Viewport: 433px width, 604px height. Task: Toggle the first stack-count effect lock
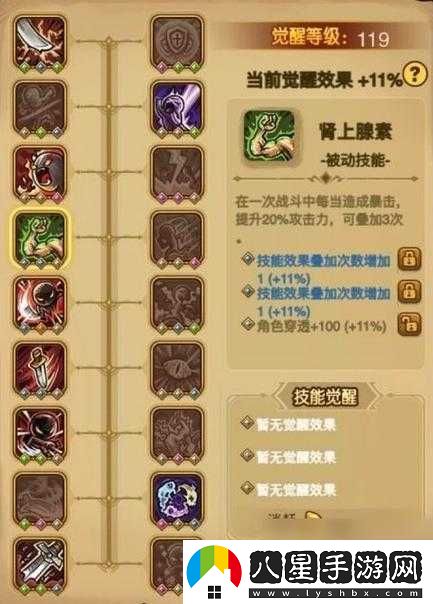tap(410, 259)
